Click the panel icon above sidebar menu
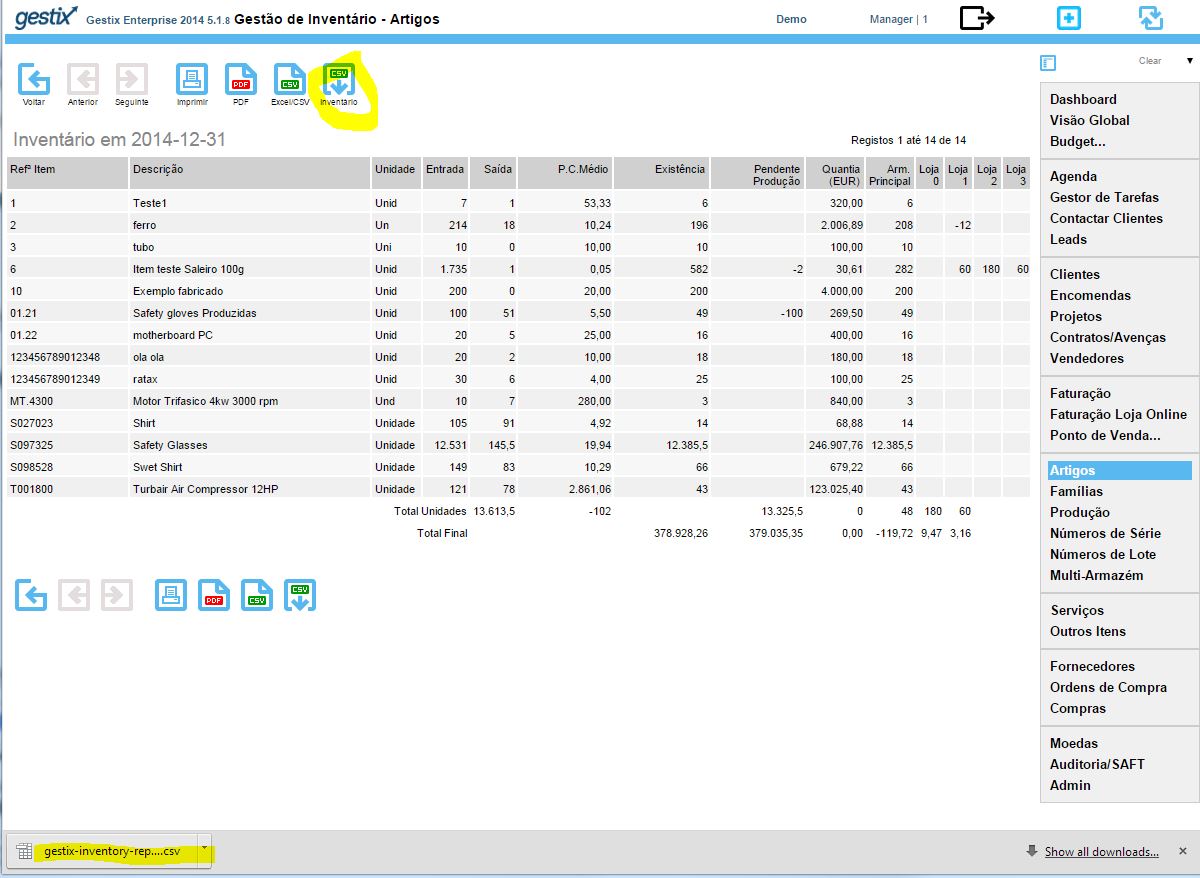Image resolution: width=1200 pixels, height=878 pixels. [1048, 62]
